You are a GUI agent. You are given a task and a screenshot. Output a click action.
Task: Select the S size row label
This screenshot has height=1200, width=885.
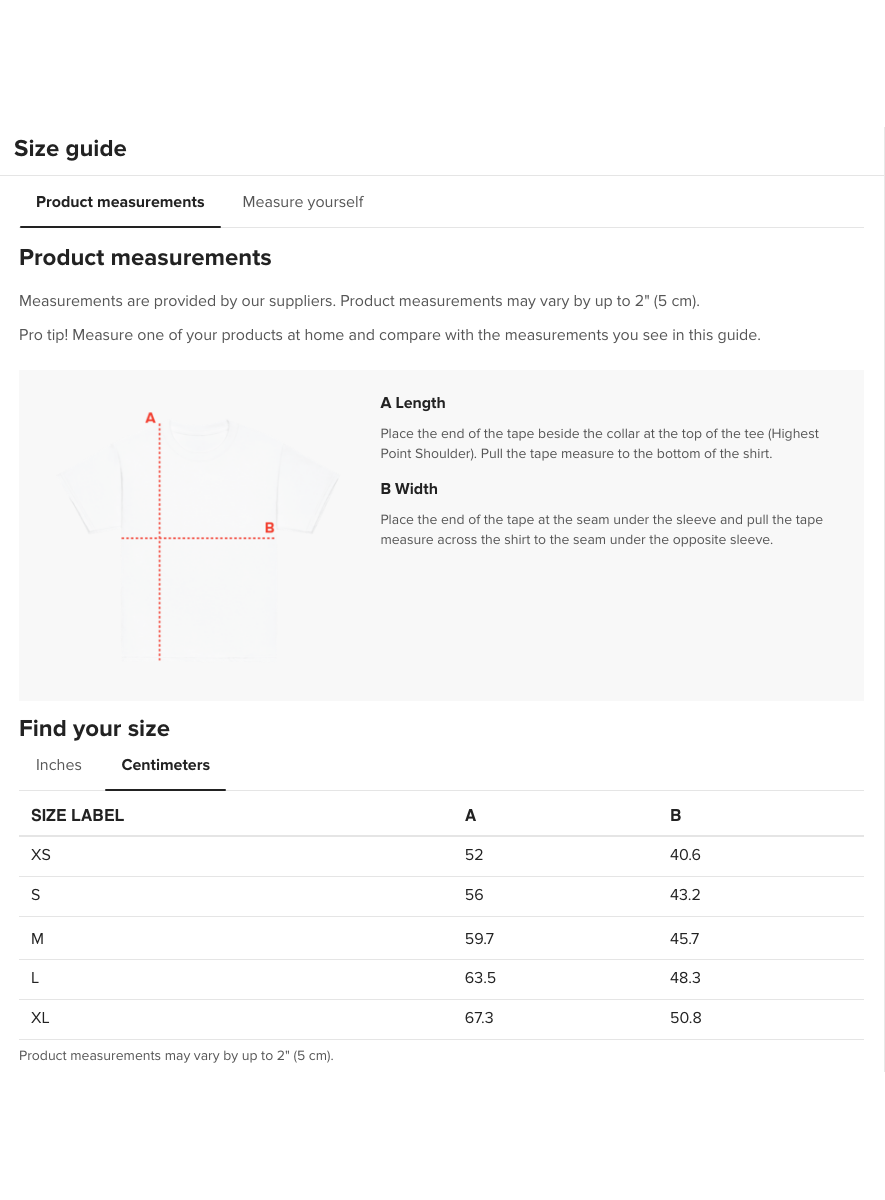point(36,895)
